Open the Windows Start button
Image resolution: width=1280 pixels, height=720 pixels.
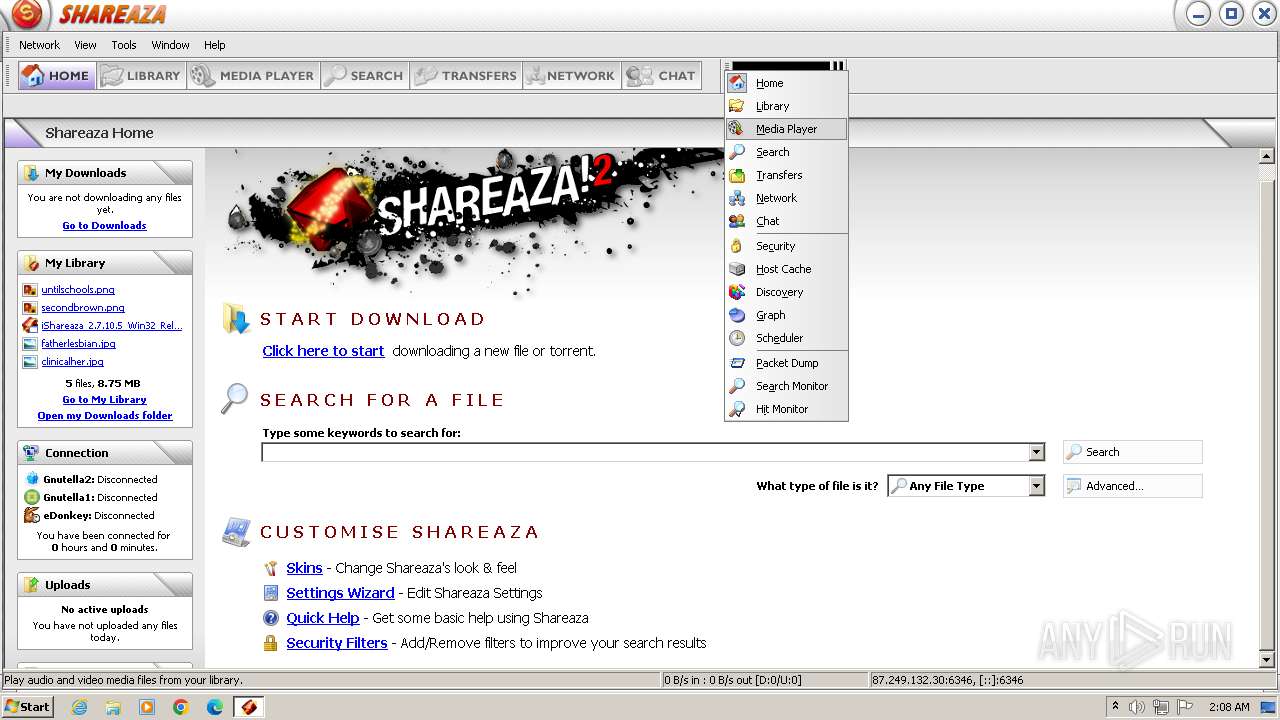tap(27, 706)
